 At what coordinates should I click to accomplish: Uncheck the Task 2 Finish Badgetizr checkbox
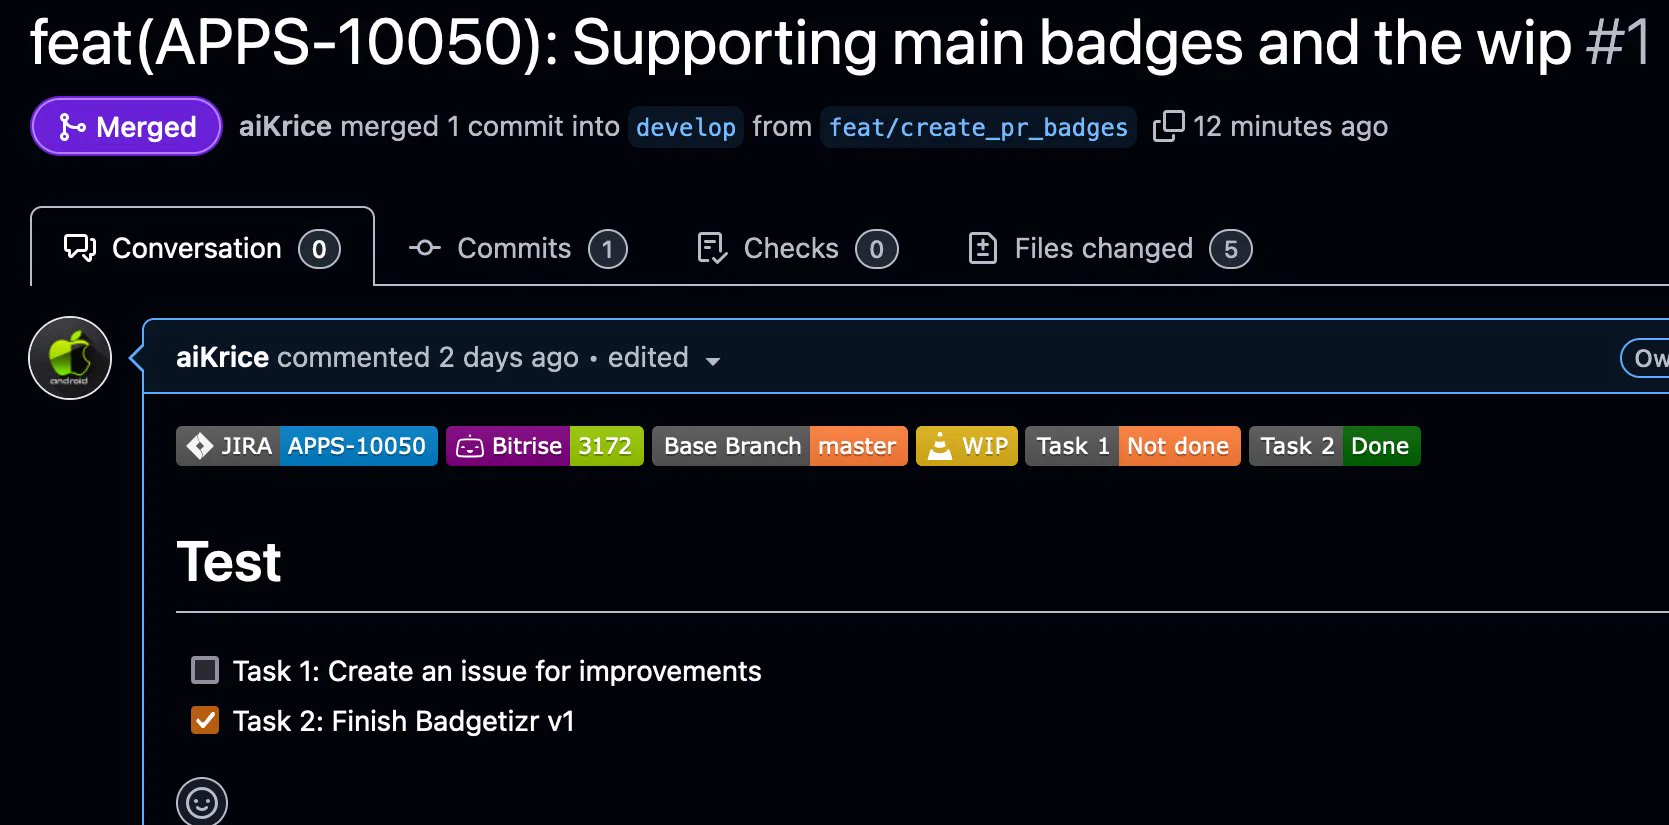pos(205,720)
